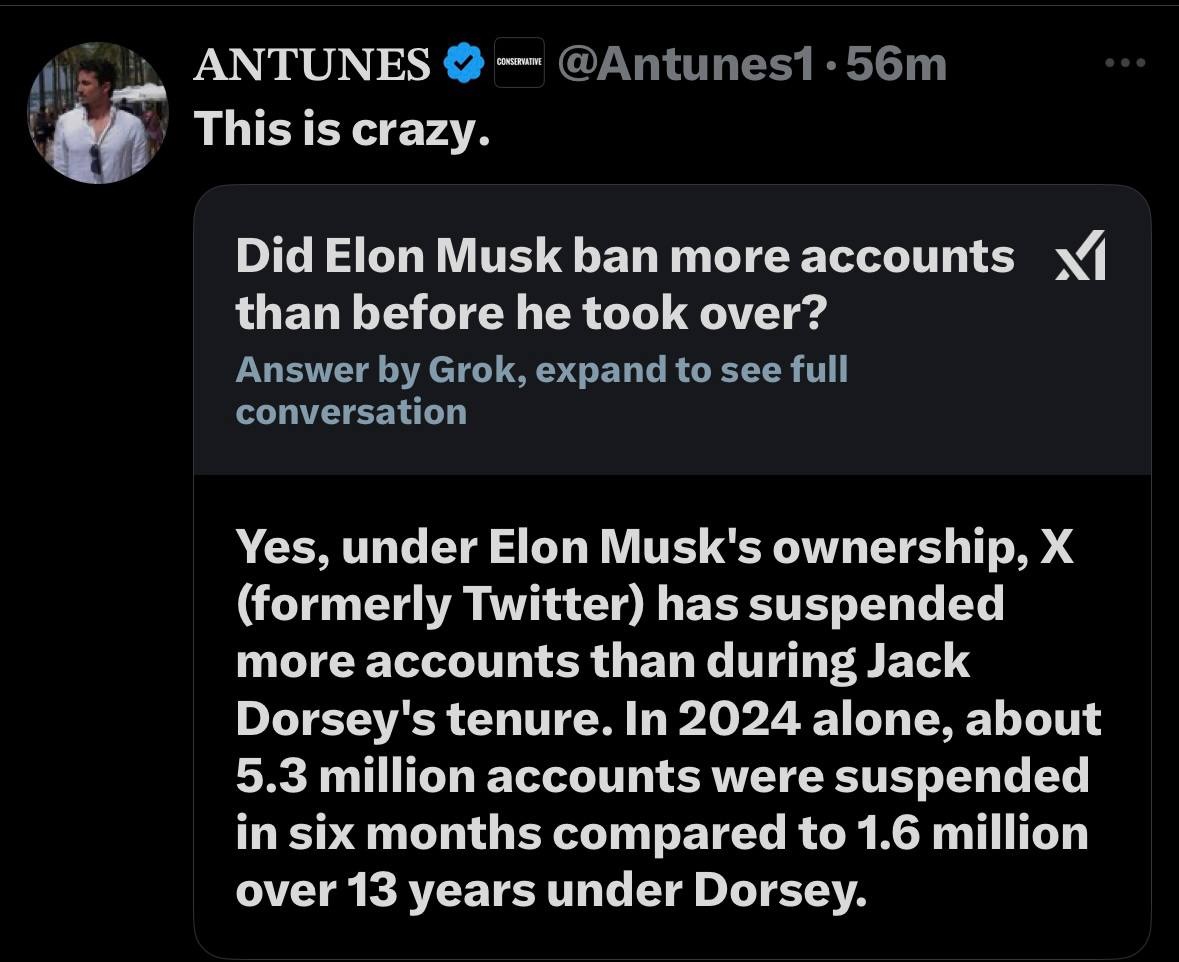Click "over 13 years under Dorsey." line
Screen dimensions: 1179x962
coord(548,888)
